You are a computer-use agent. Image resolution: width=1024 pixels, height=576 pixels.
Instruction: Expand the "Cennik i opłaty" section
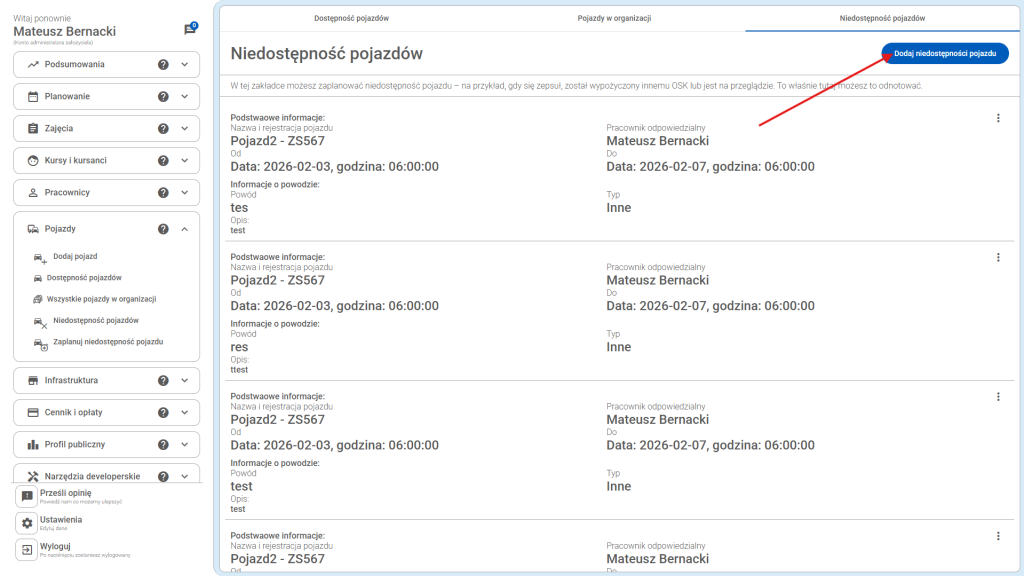186,412
